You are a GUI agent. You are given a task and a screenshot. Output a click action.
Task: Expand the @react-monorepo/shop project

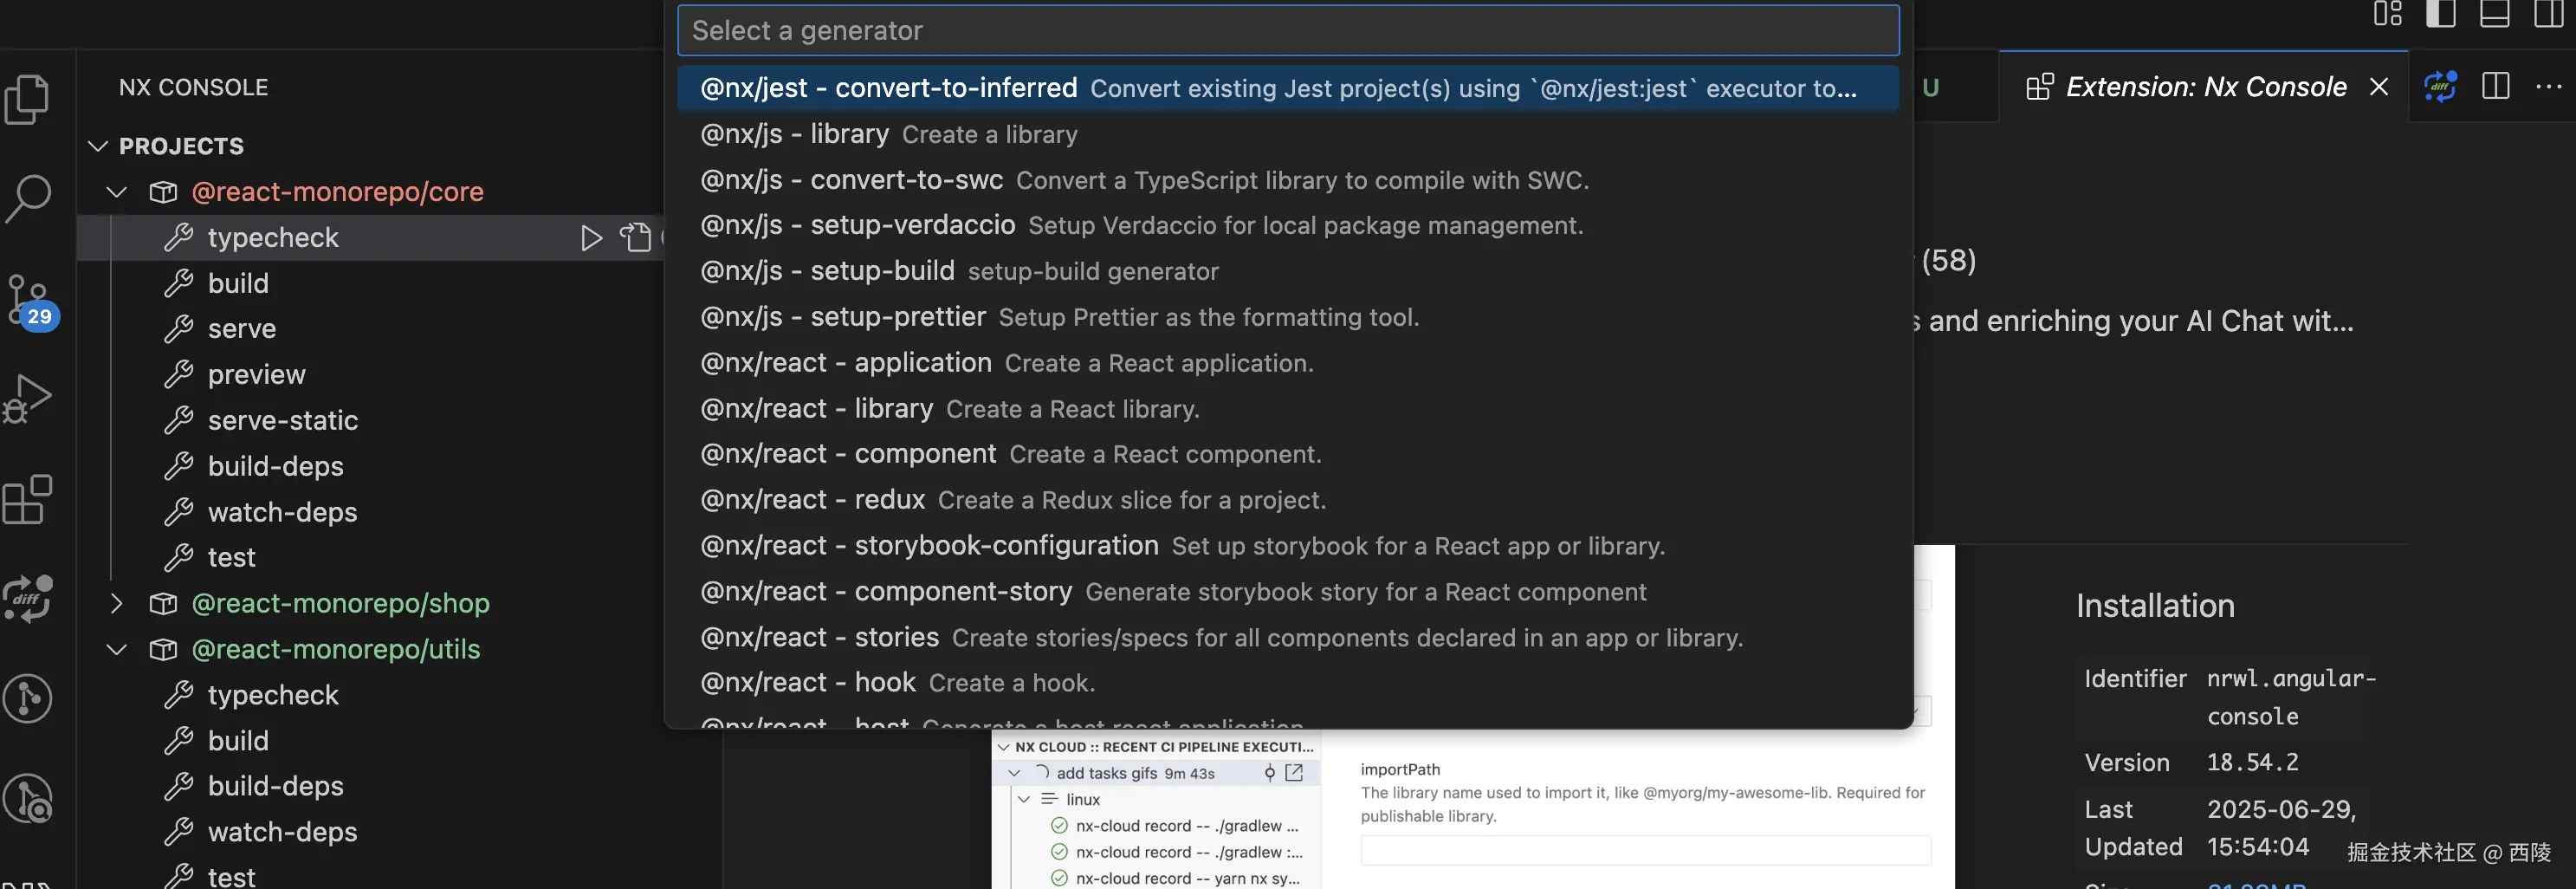[x=117, y=603]
